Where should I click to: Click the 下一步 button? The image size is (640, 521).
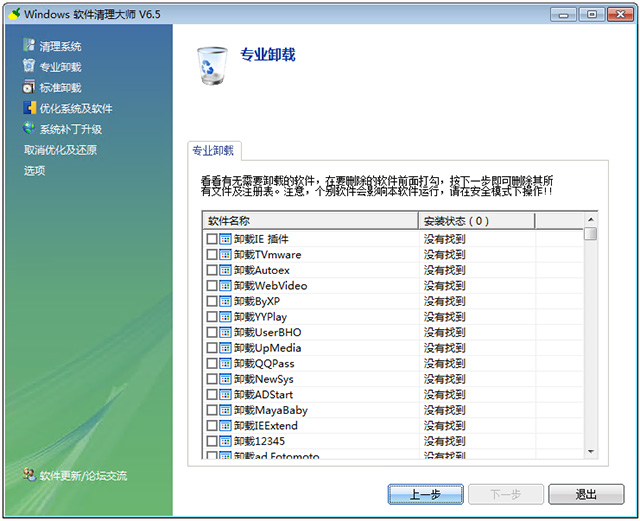tap(506, 494)
